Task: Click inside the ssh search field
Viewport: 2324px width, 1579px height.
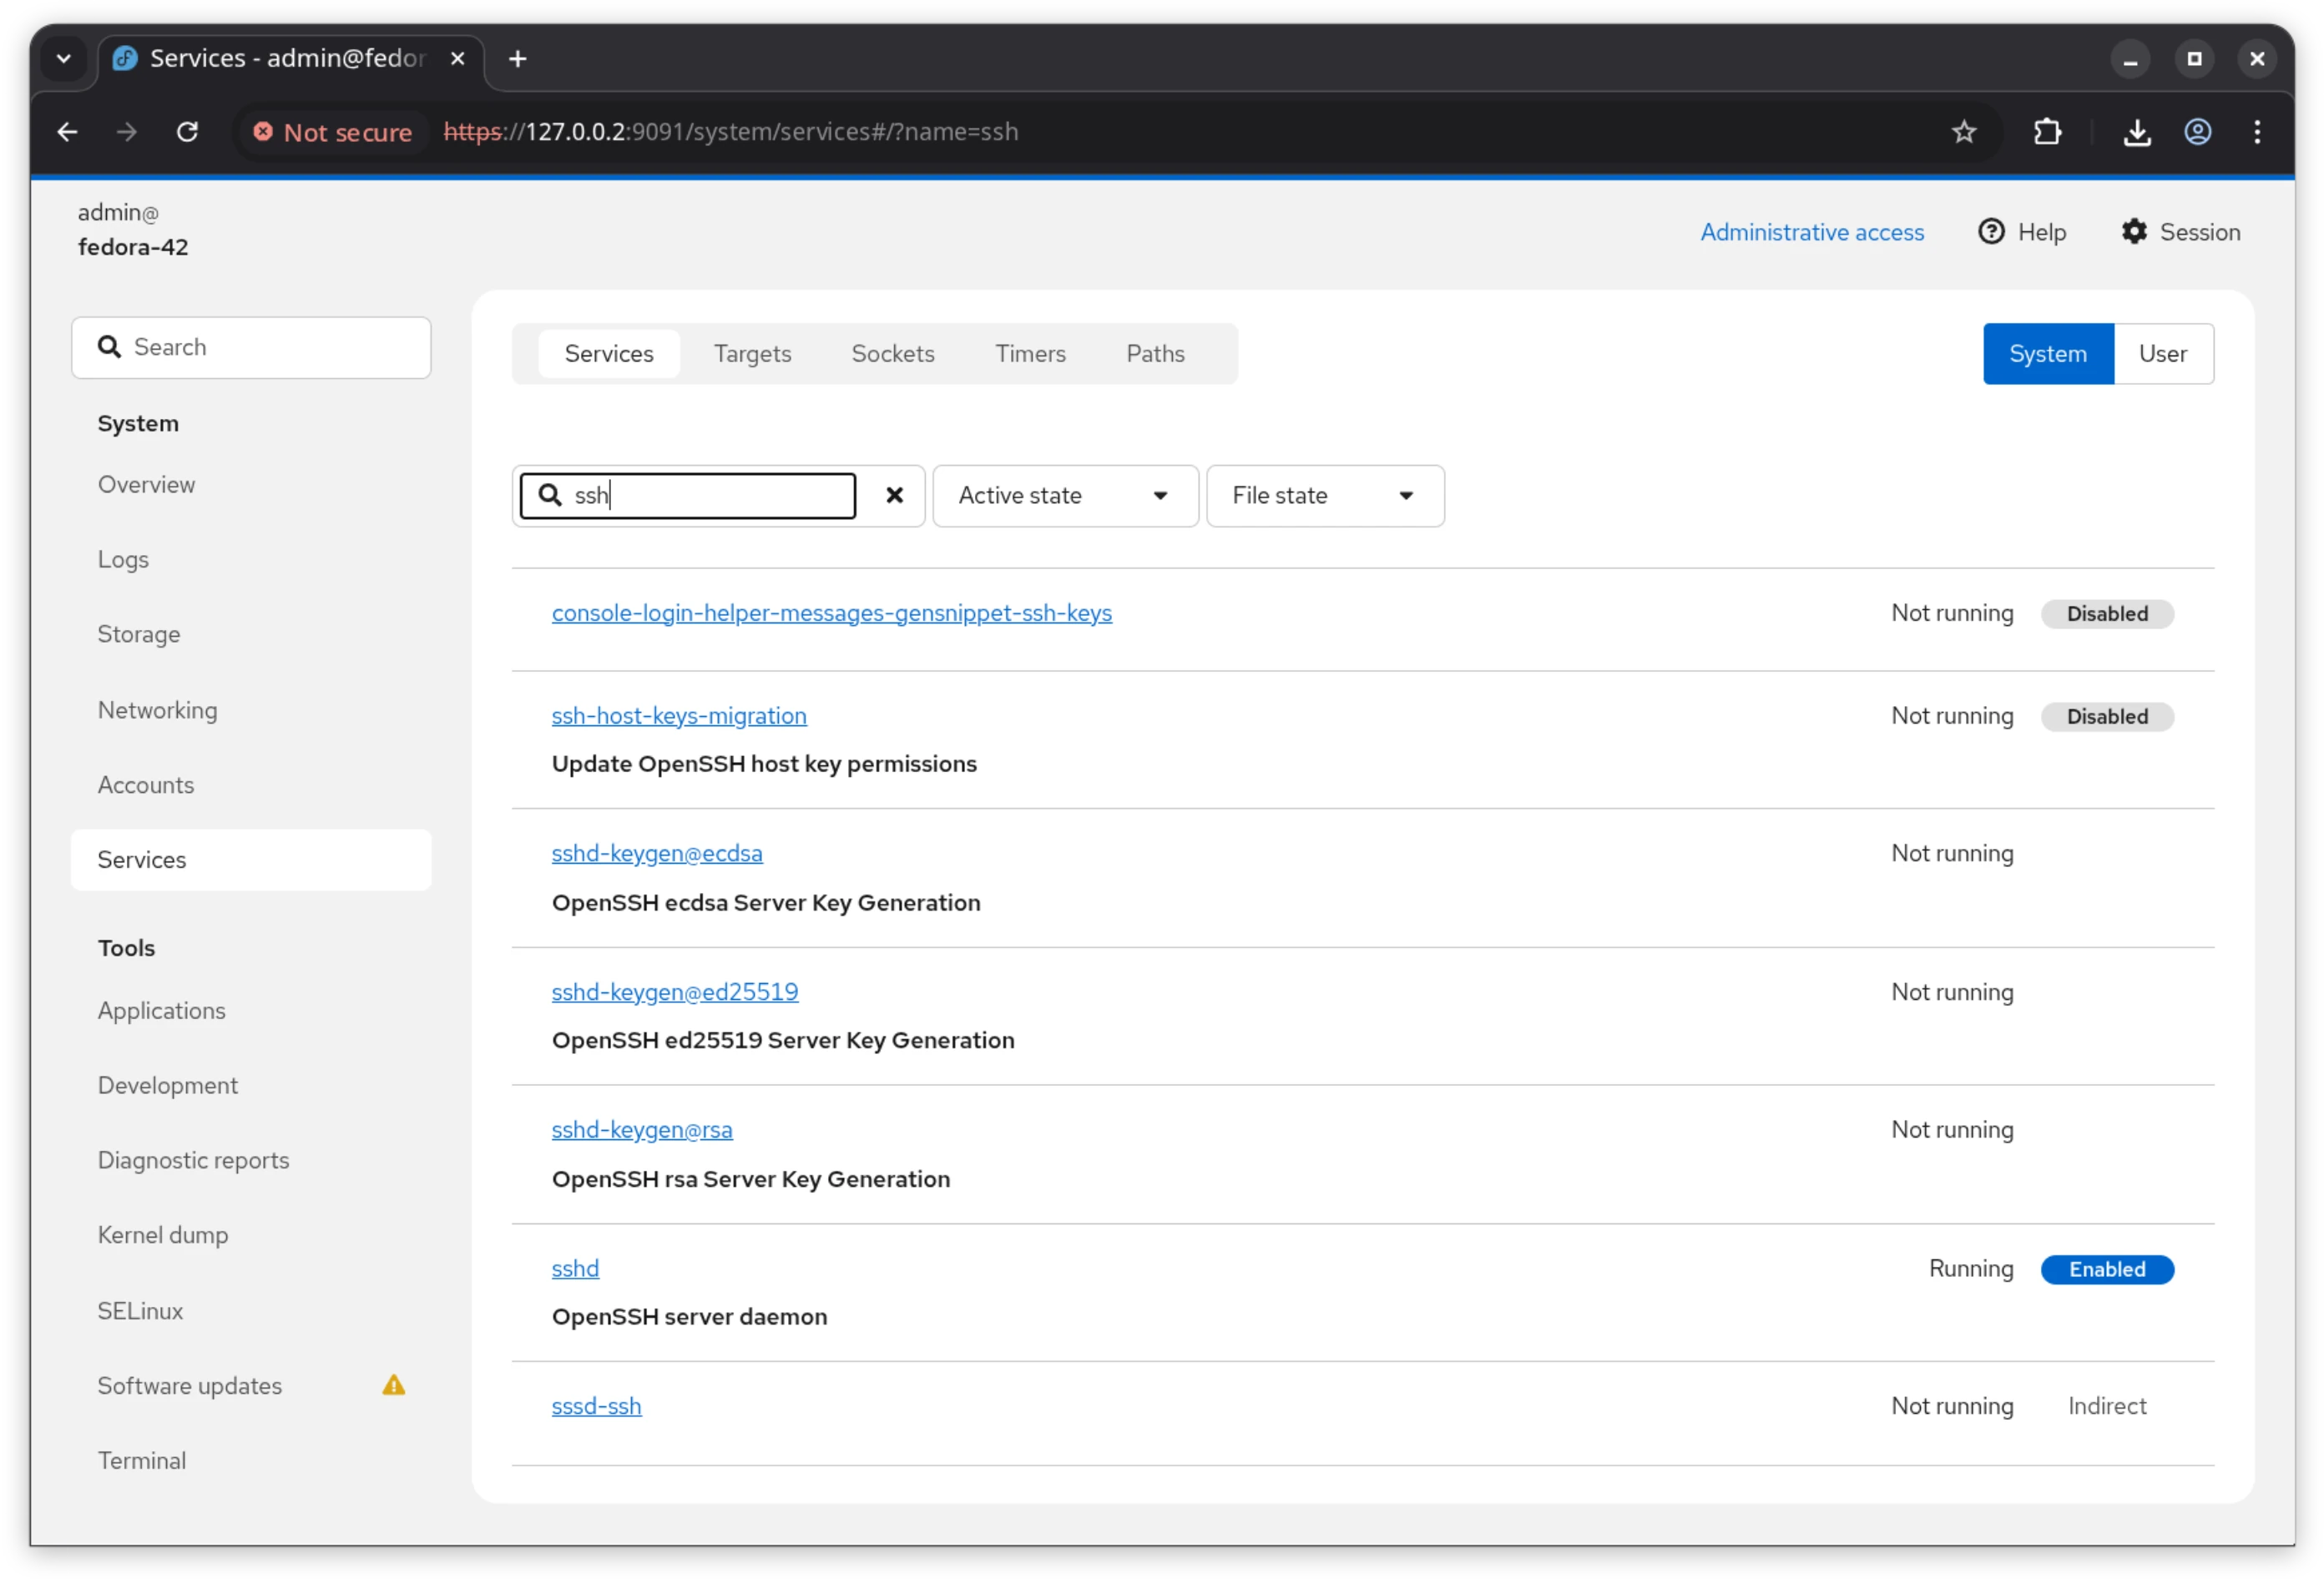Action: point(700,495)
